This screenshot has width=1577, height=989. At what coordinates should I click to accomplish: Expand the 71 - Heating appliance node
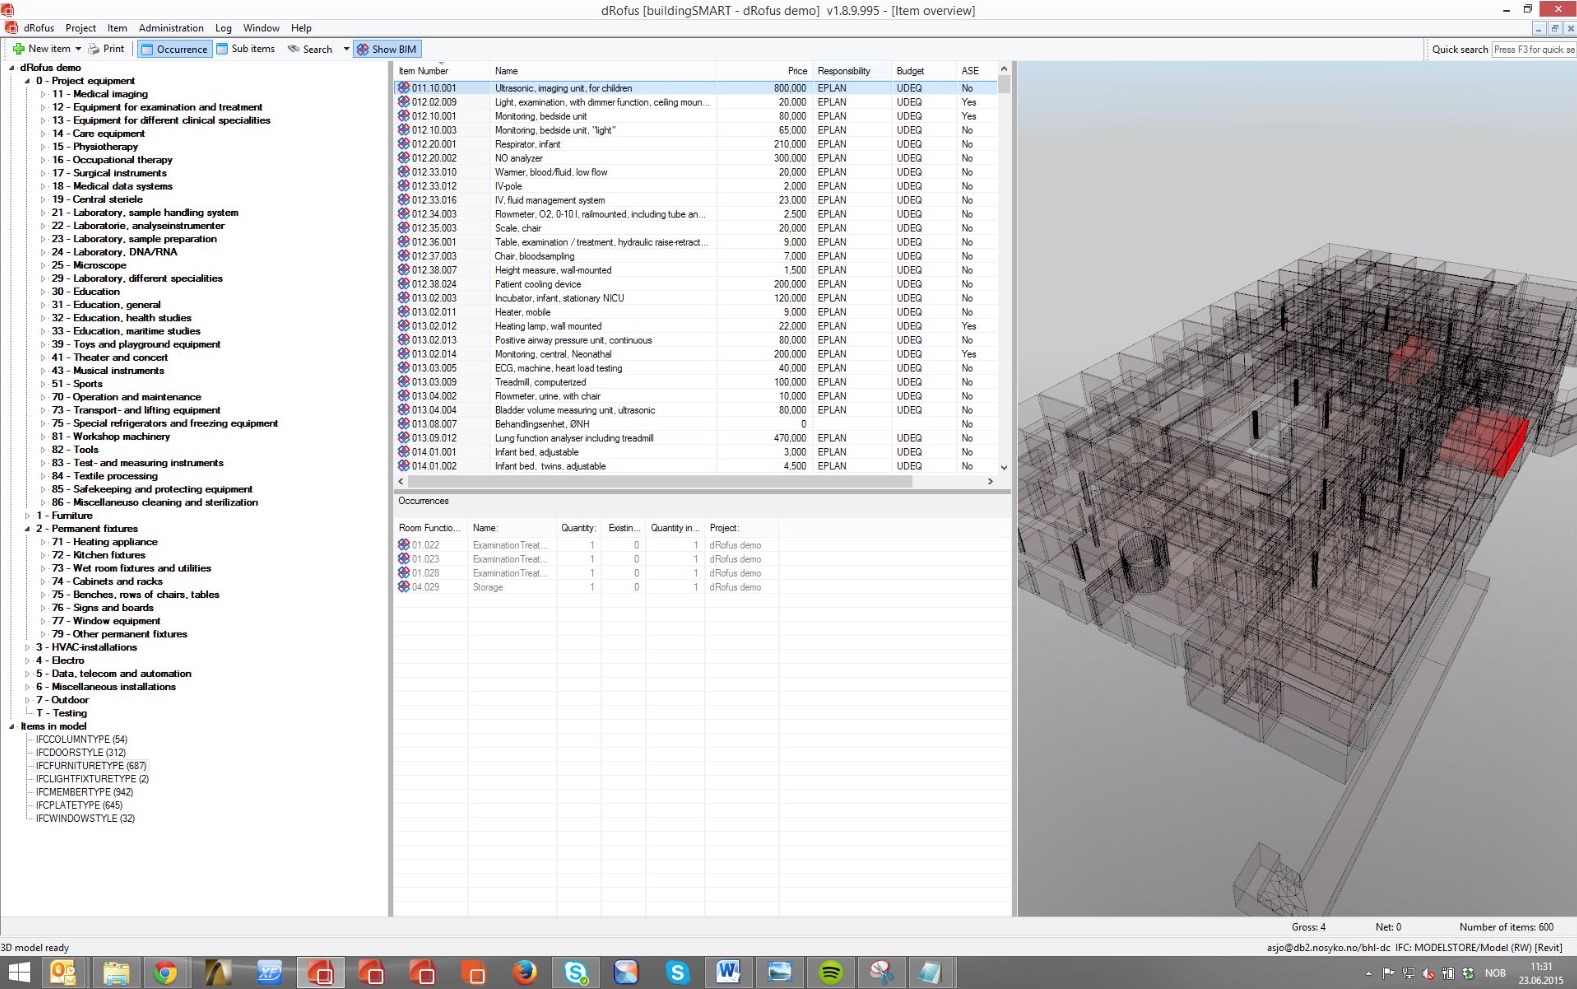[44, 542]
